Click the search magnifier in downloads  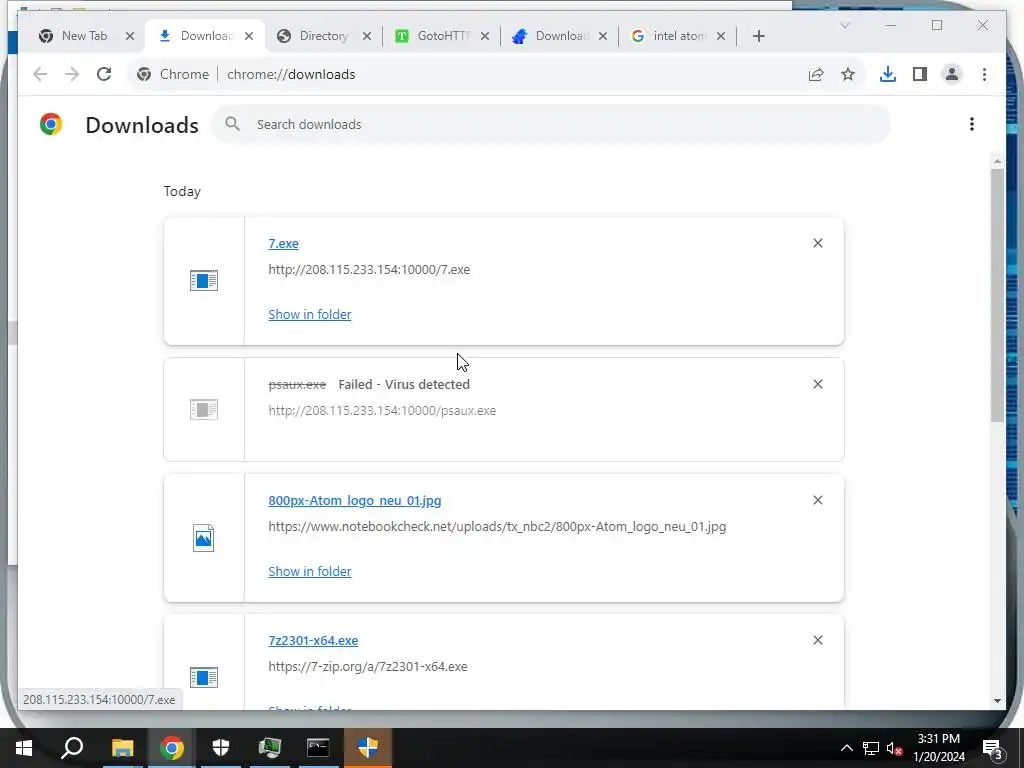coord(232,124)
